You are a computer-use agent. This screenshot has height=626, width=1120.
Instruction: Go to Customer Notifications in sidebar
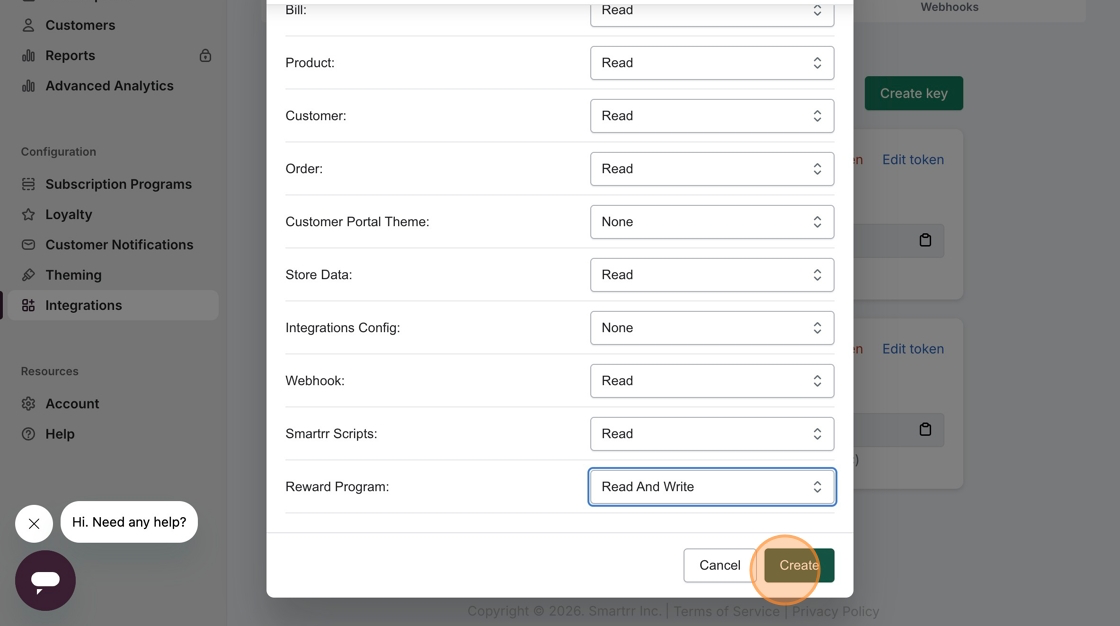119,245
